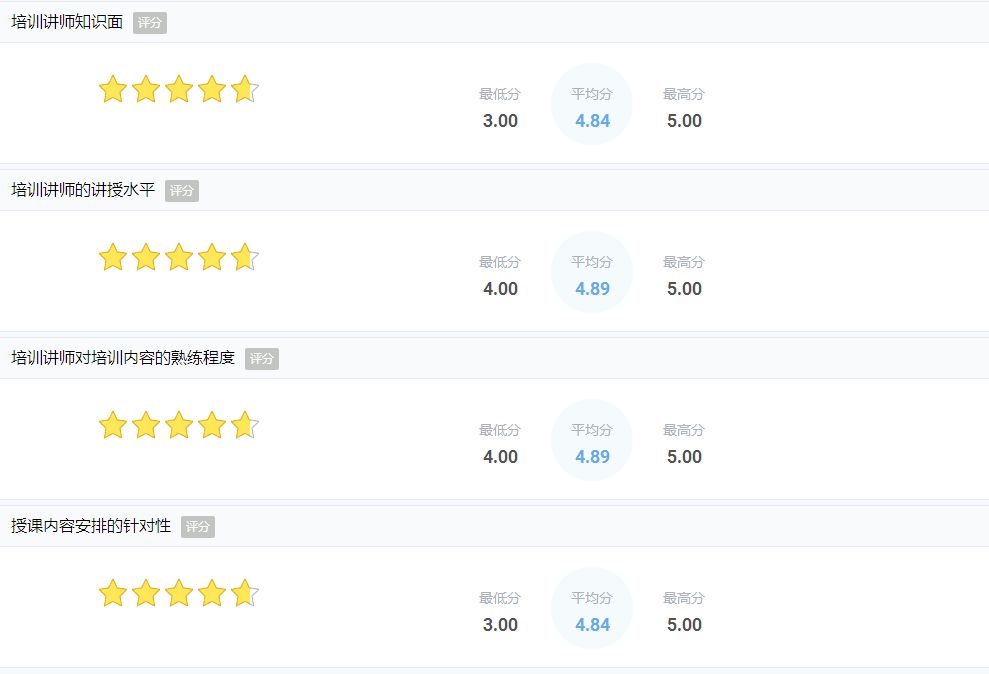The height and width of the screenshot is (674, 989).
Task: Select fifth star under 培训讲师的讲授水平
Action: click(244, 258)
